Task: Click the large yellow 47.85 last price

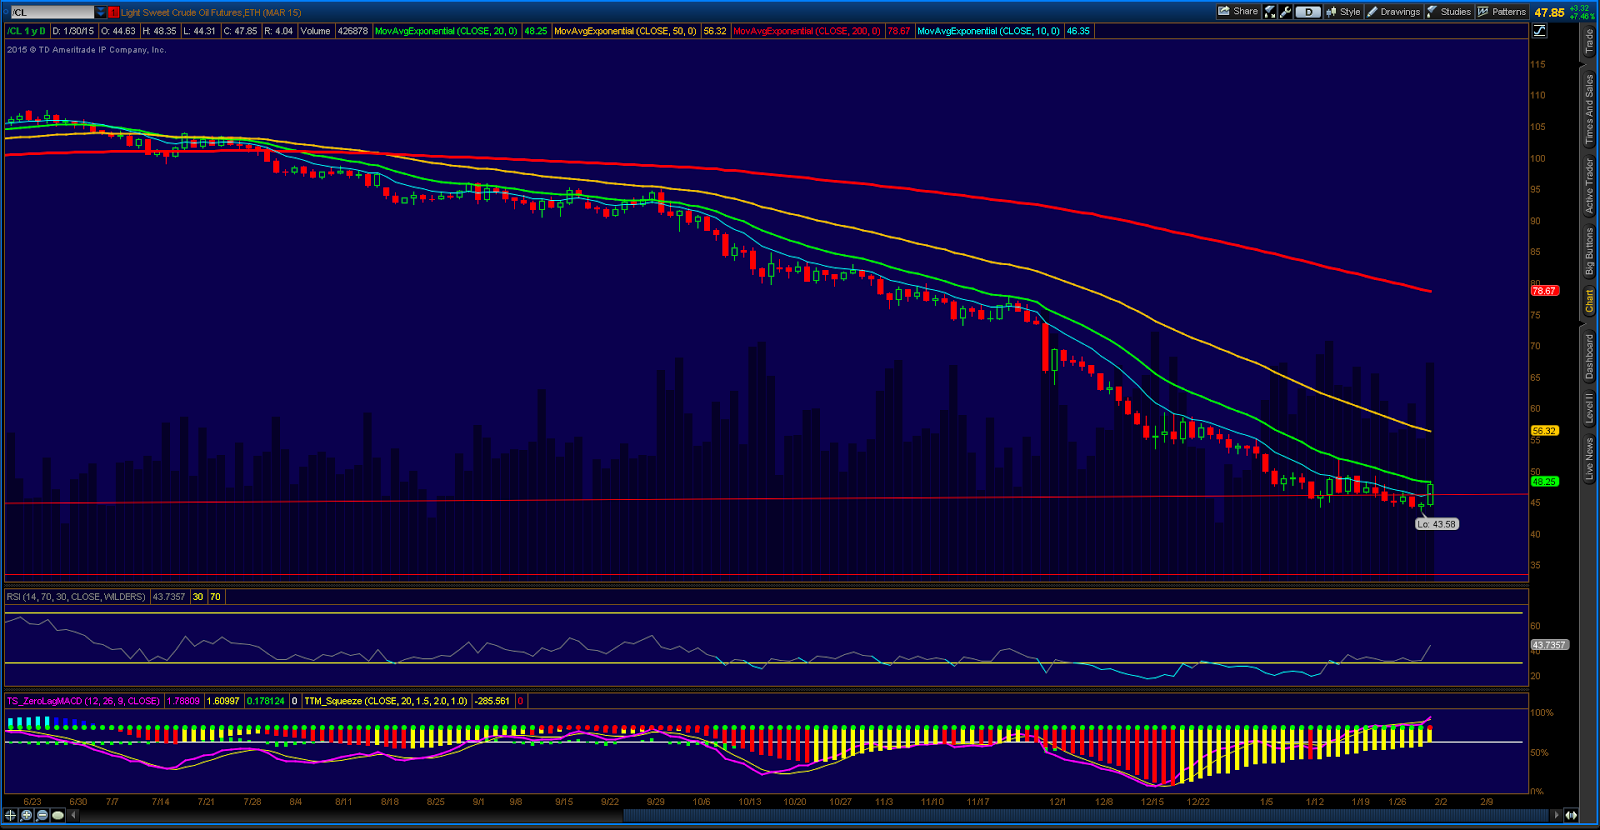Action: click(1549, 13)
